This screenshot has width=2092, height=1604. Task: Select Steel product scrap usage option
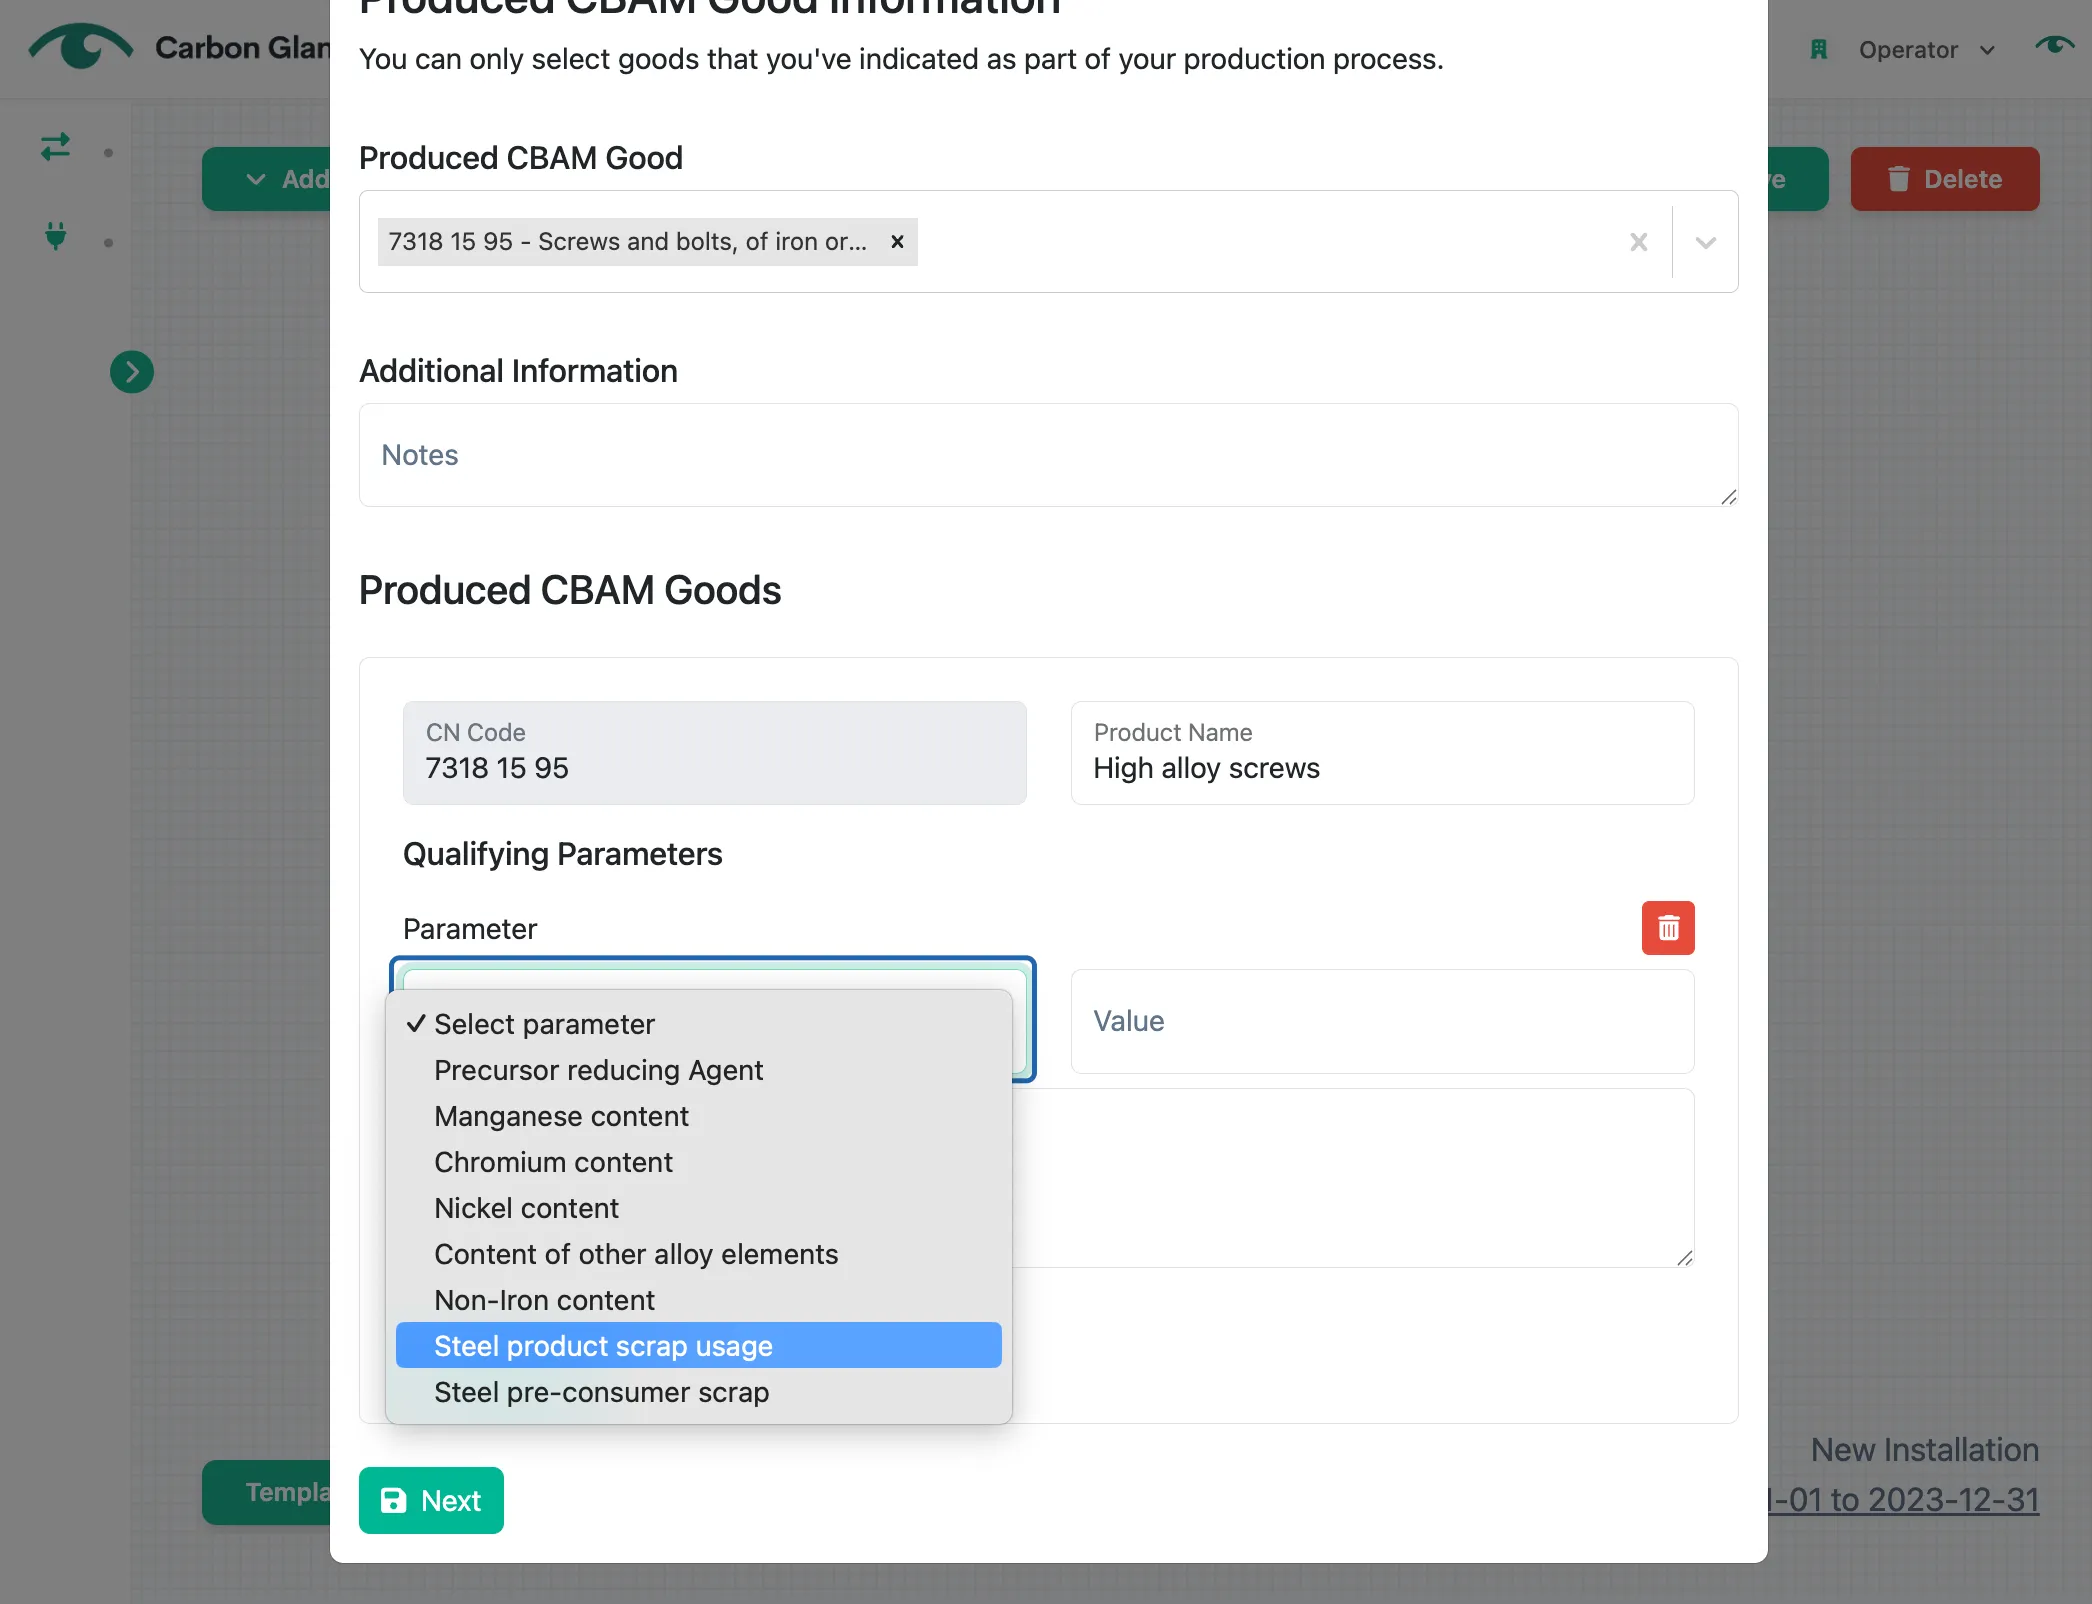tap(698, 1346)
